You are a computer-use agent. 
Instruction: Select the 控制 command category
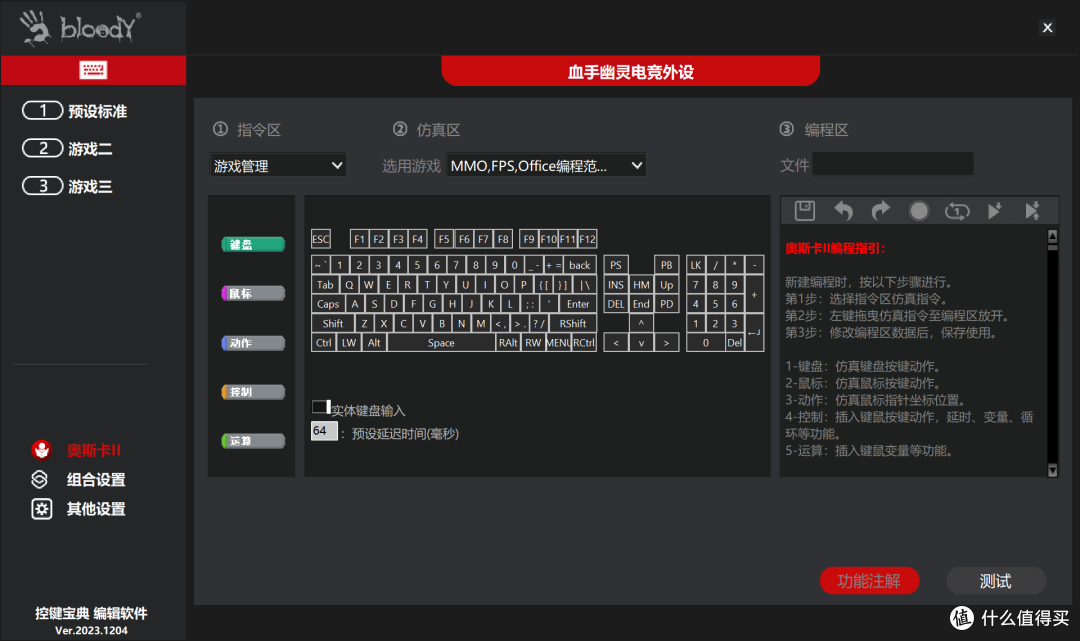tap(253, 392)
